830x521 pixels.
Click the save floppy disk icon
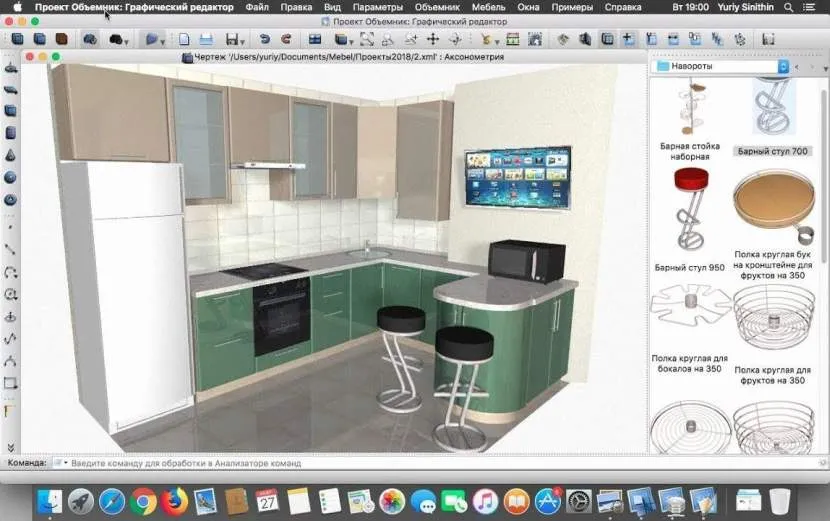point(231,40)
